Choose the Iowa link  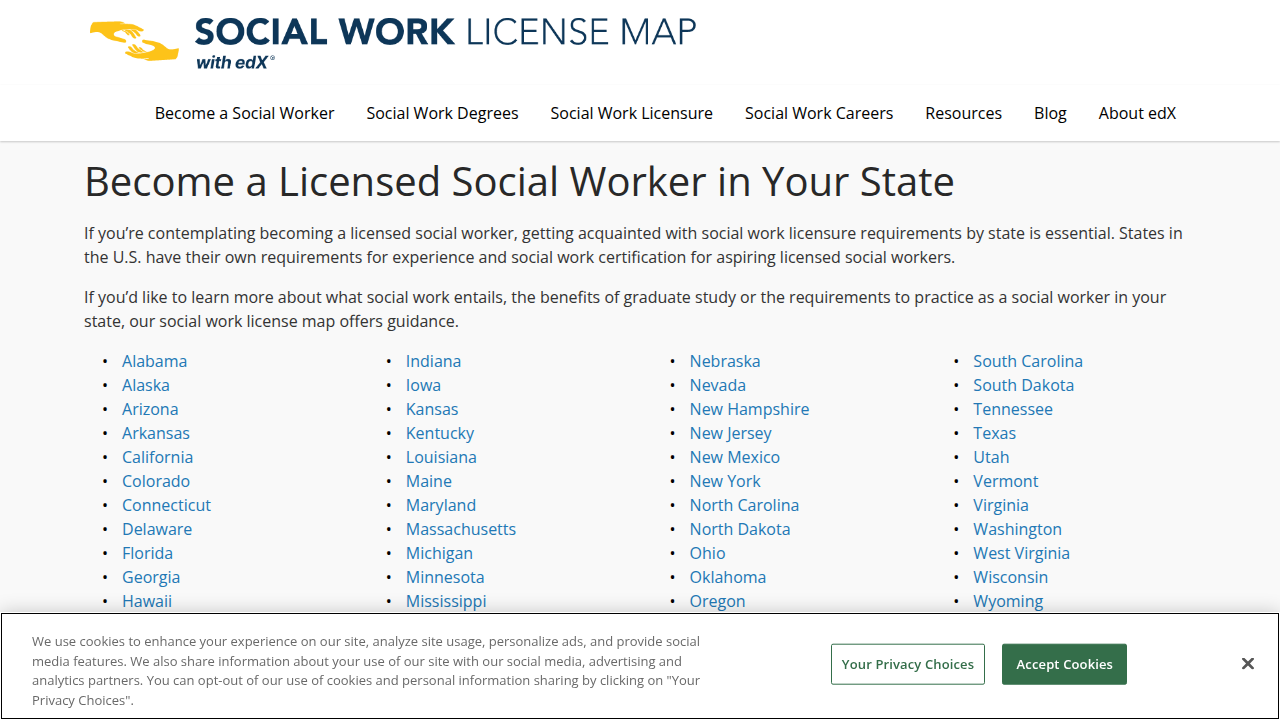pyautogui.click(x=423, y=385)
